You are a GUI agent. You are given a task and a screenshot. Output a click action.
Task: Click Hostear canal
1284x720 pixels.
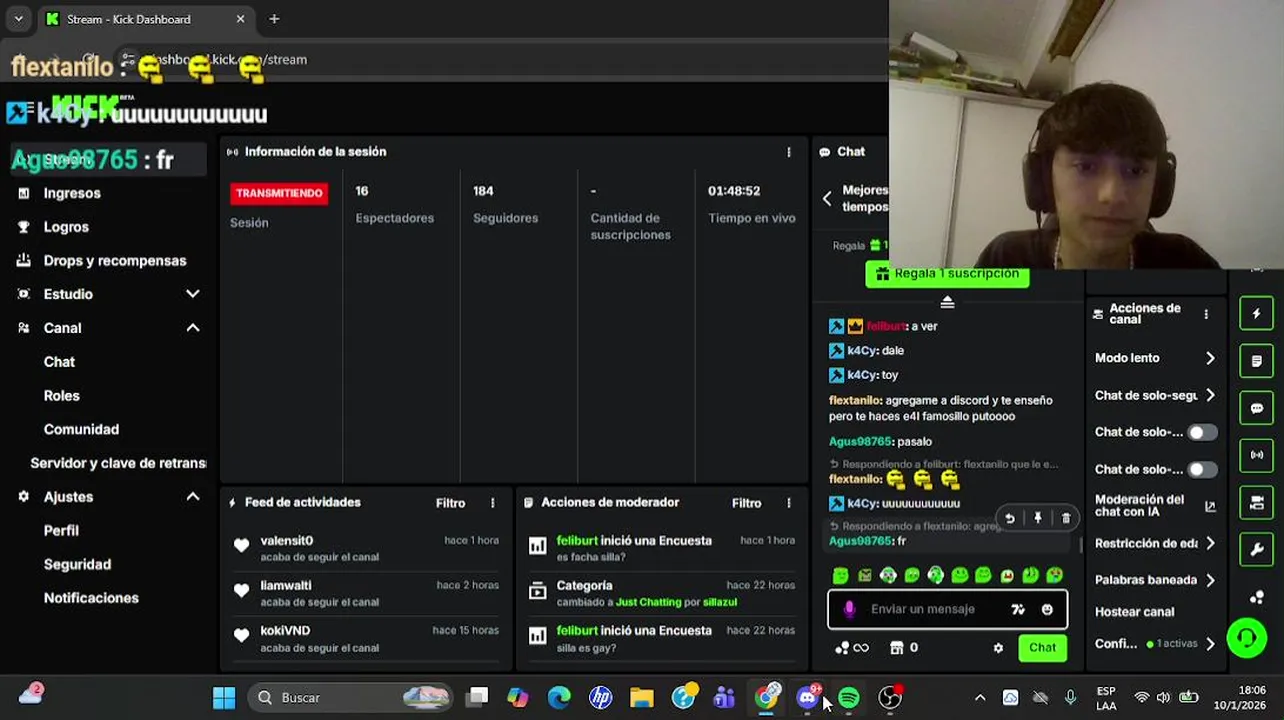tap(1134, 612)
